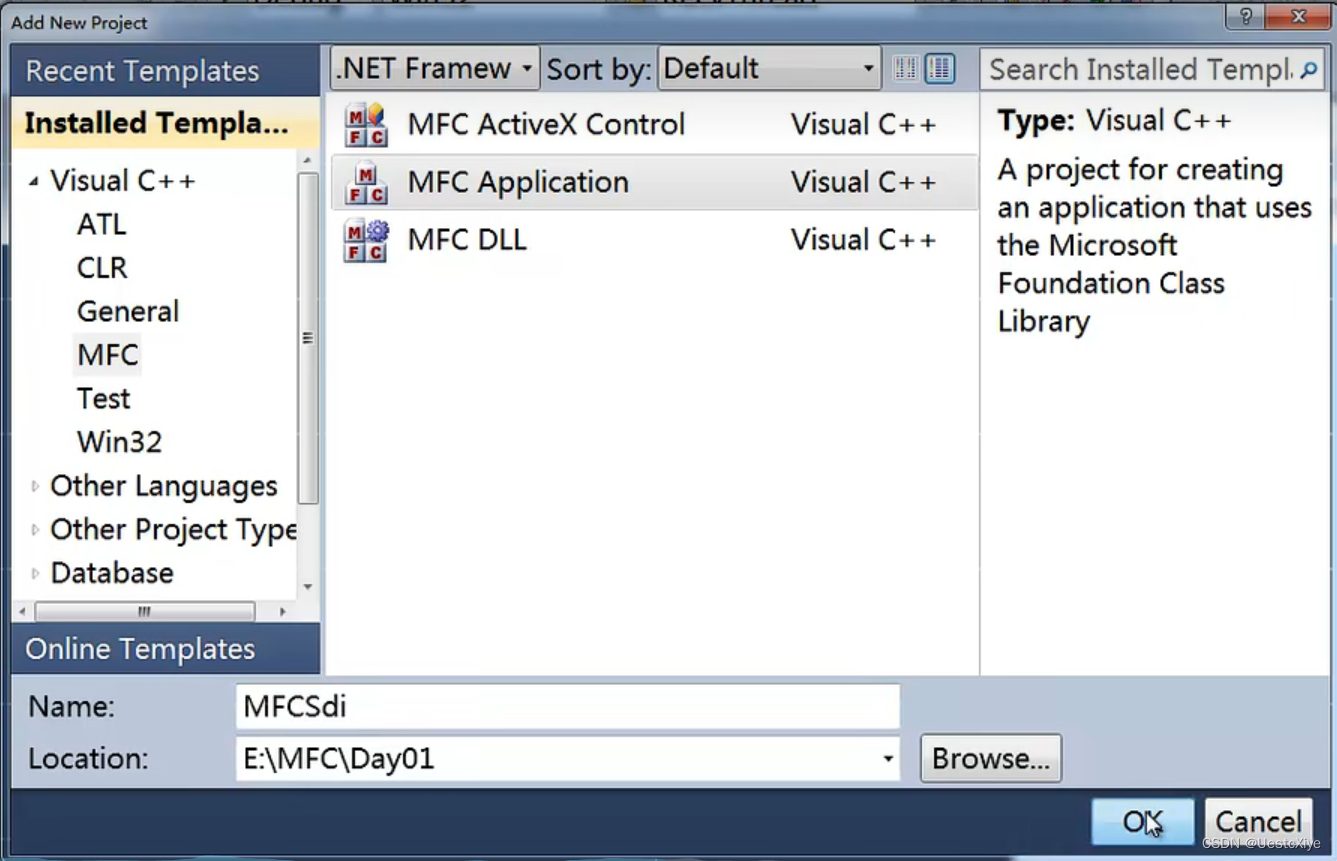The height and width of the screenshot is (861, 1337).
Task: Click the OK button
Action: tap(1143, 822)
